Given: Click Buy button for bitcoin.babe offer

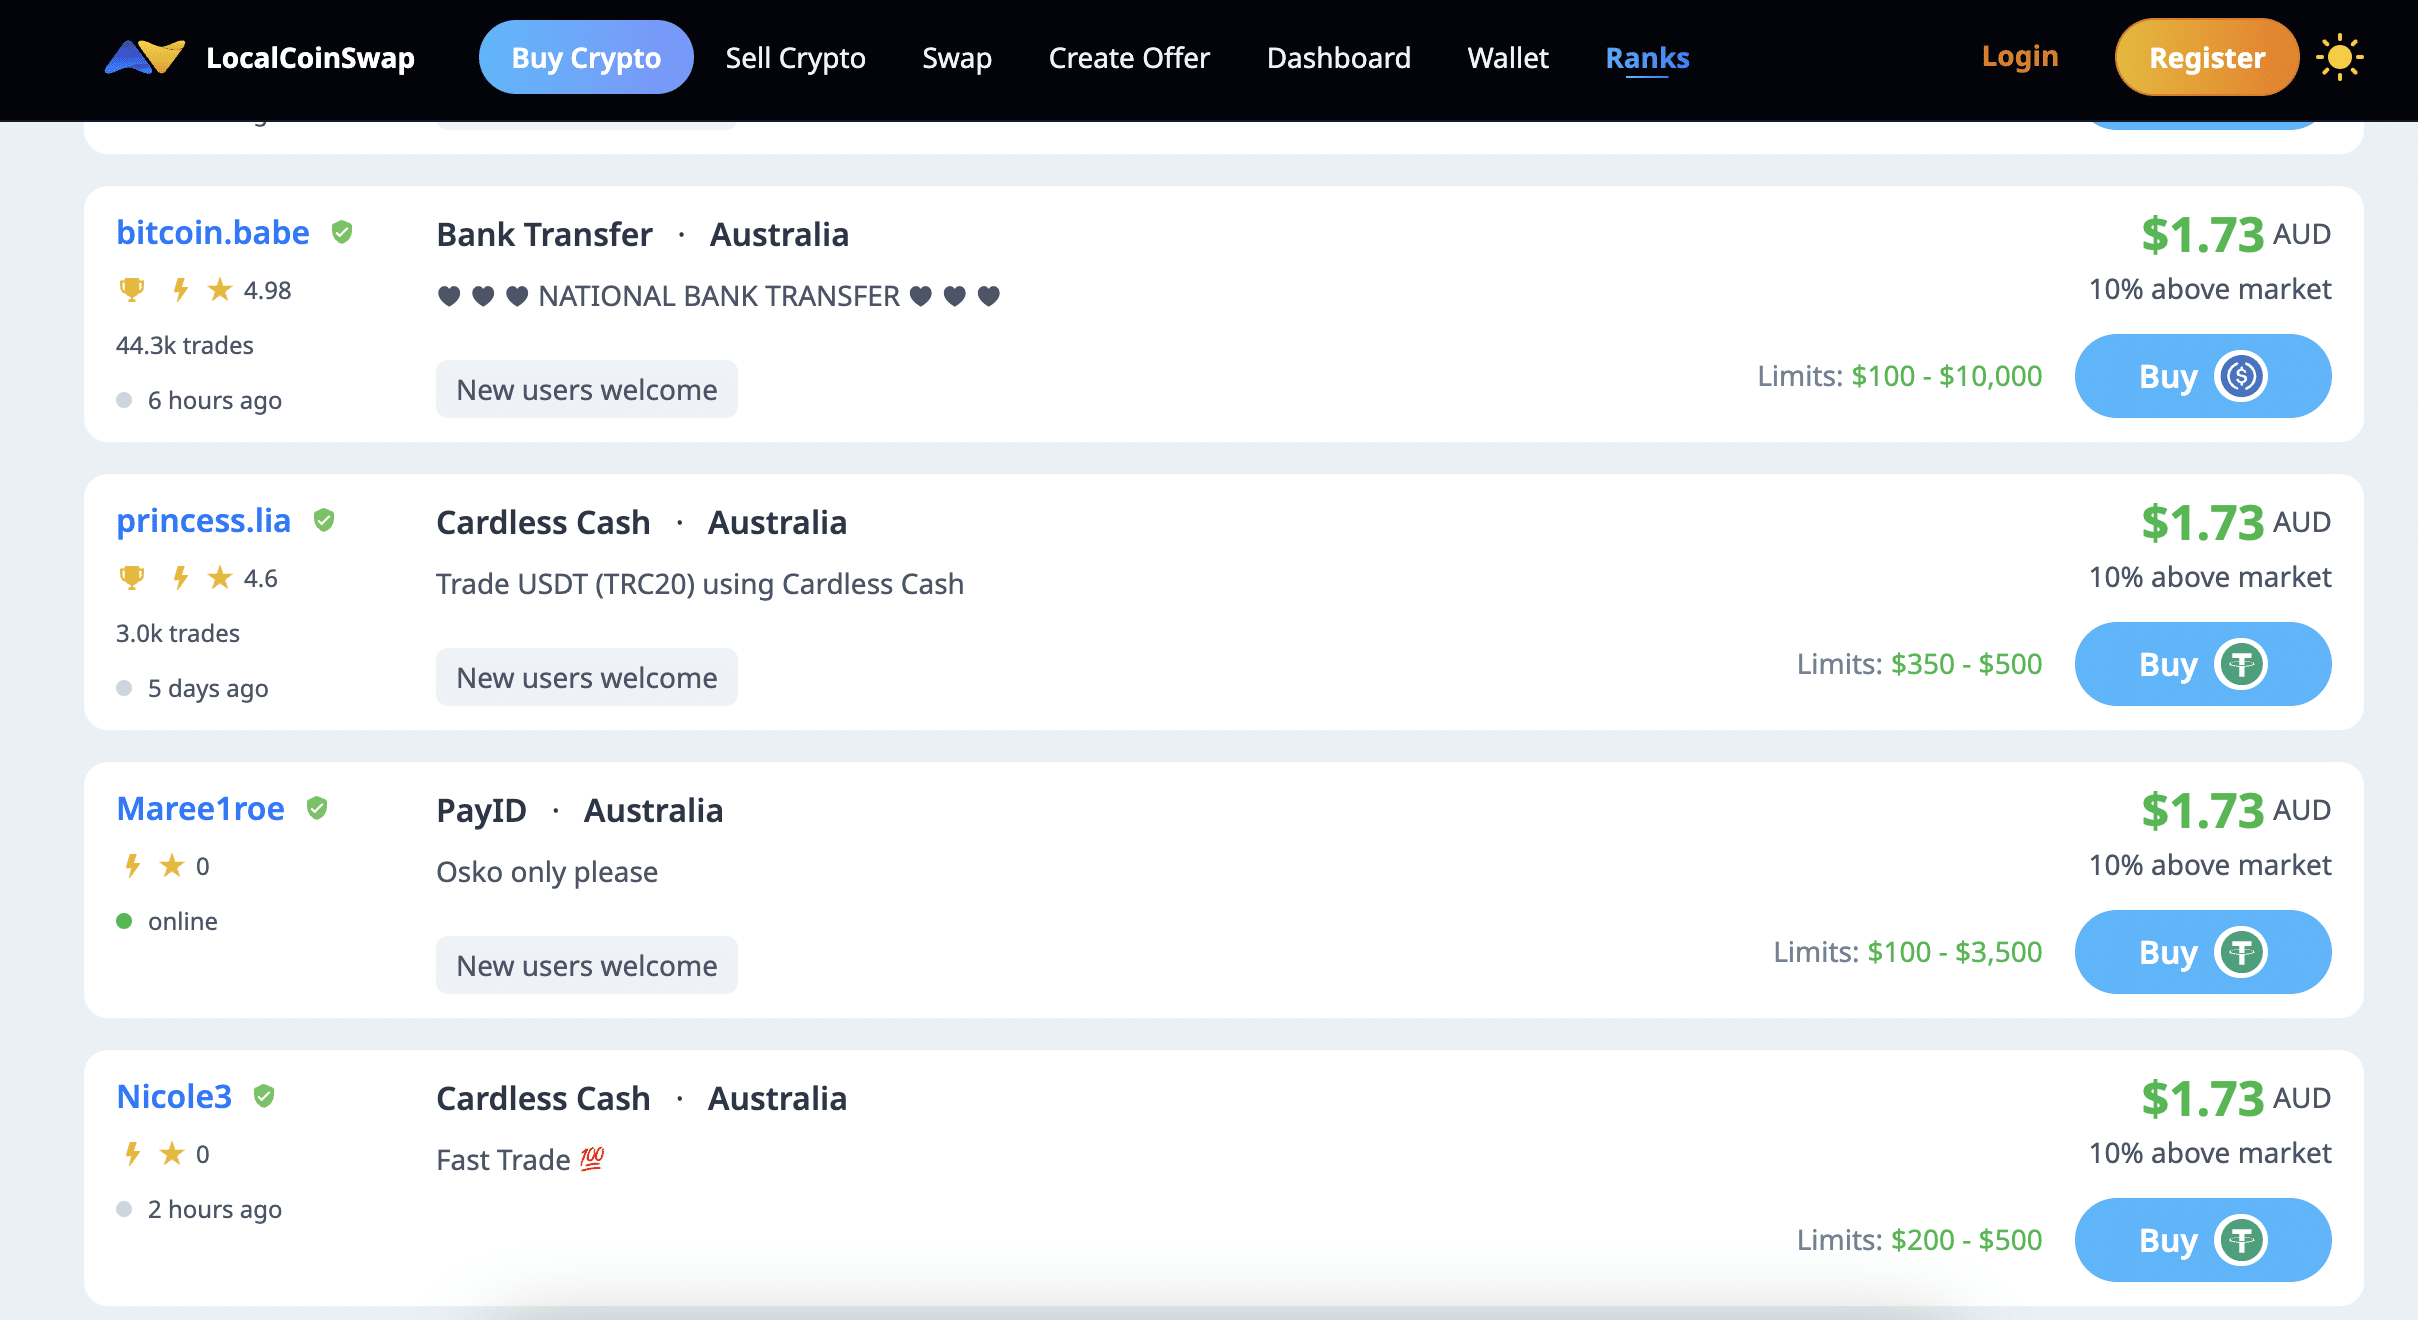Looking at the screenshot, I should (x=2202, y=376).
